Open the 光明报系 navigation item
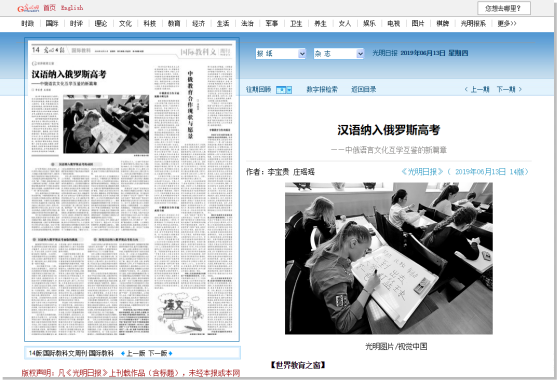 (x=473, y=23)
